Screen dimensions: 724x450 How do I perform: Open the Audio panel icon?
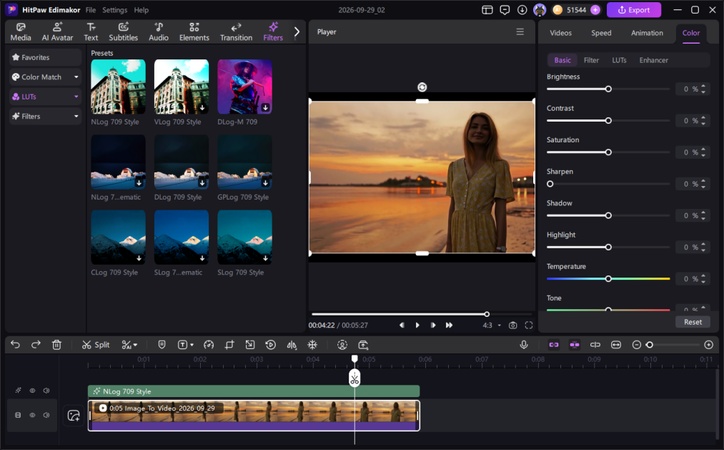click(x=158, y=32)
